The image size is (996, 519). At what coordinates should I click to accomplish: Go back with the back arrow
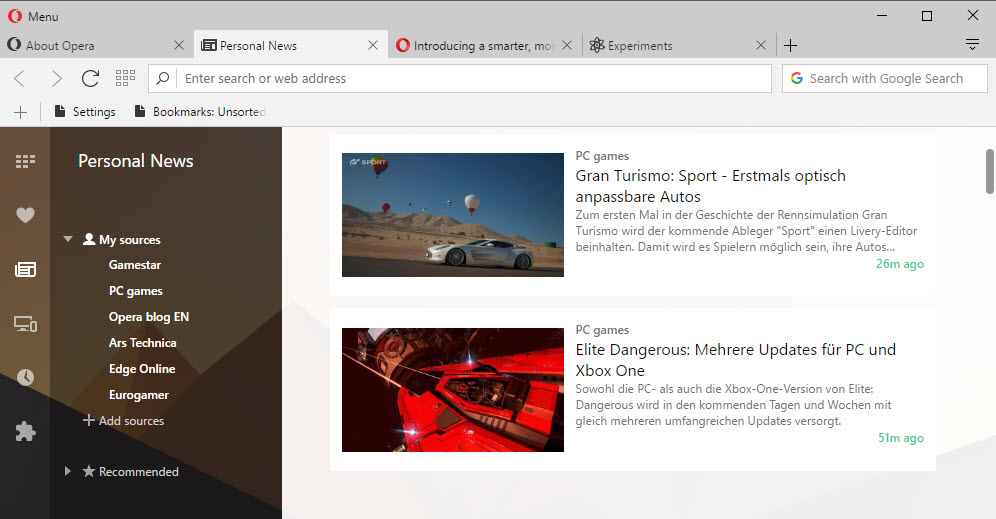click(20, 78)
